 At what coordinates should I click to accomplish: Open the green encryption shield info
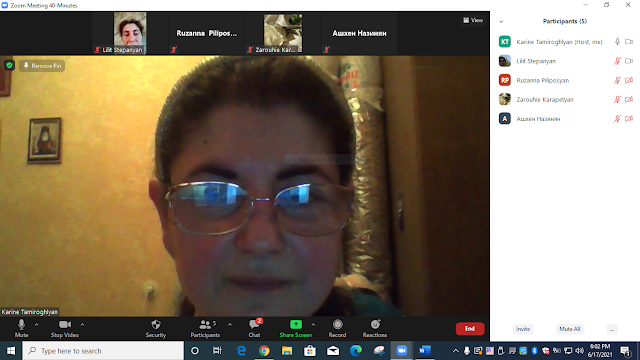(x=9, y=65)
